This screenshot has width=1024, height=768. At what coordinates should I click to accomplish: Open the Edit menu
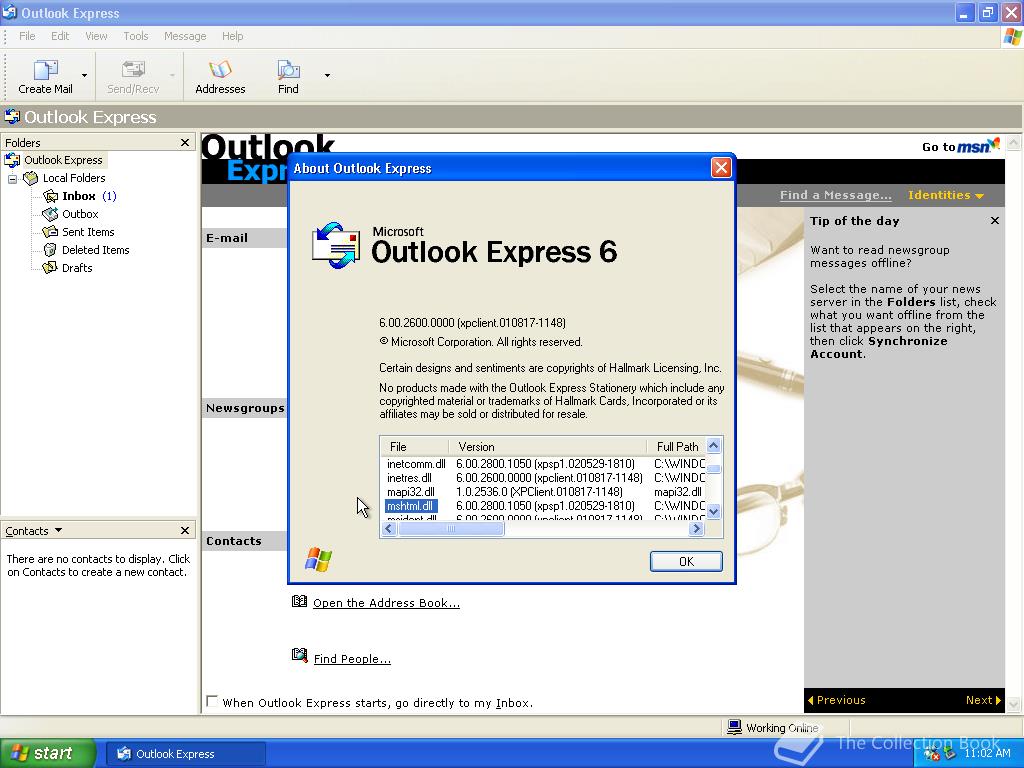point(60,36)
